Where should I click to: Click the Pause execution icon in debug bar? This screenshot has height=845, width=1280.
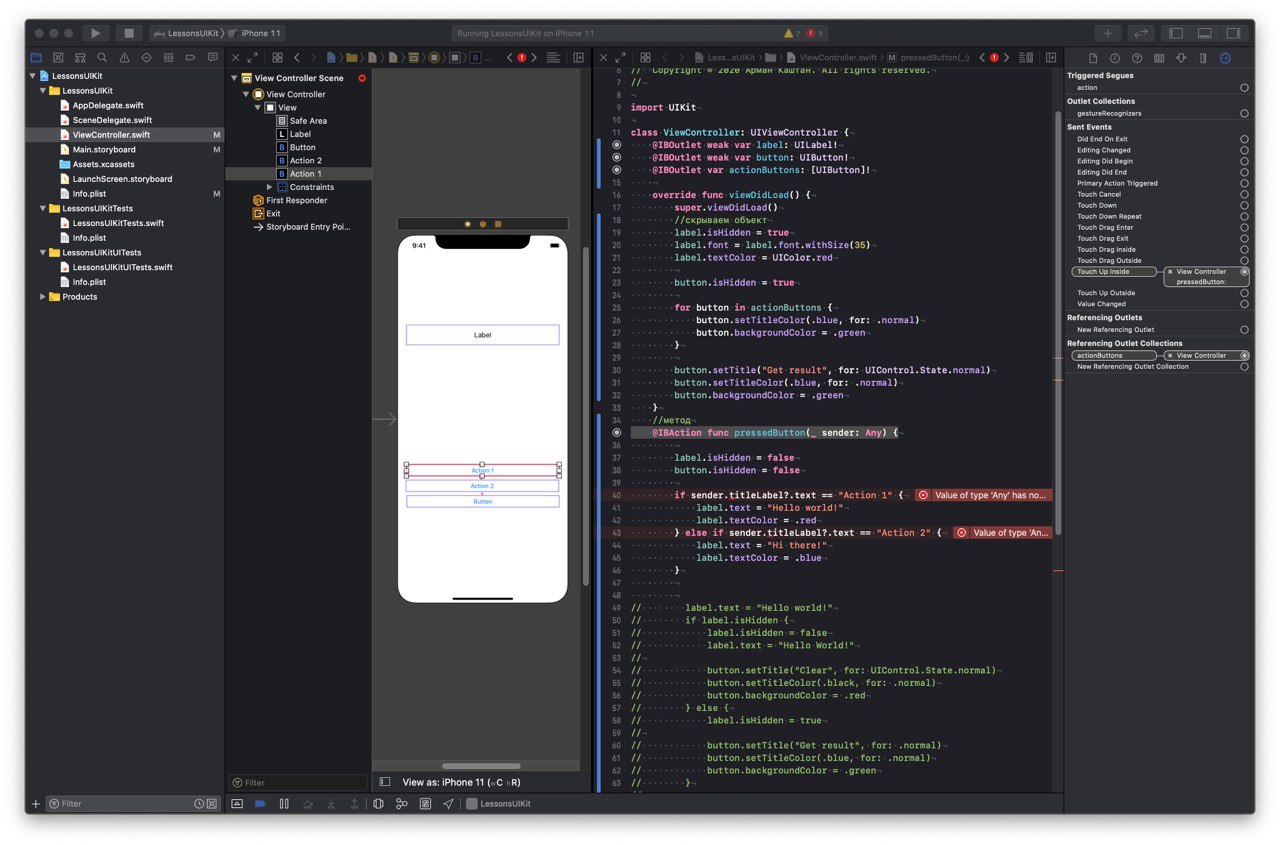(x=284, y=803)
